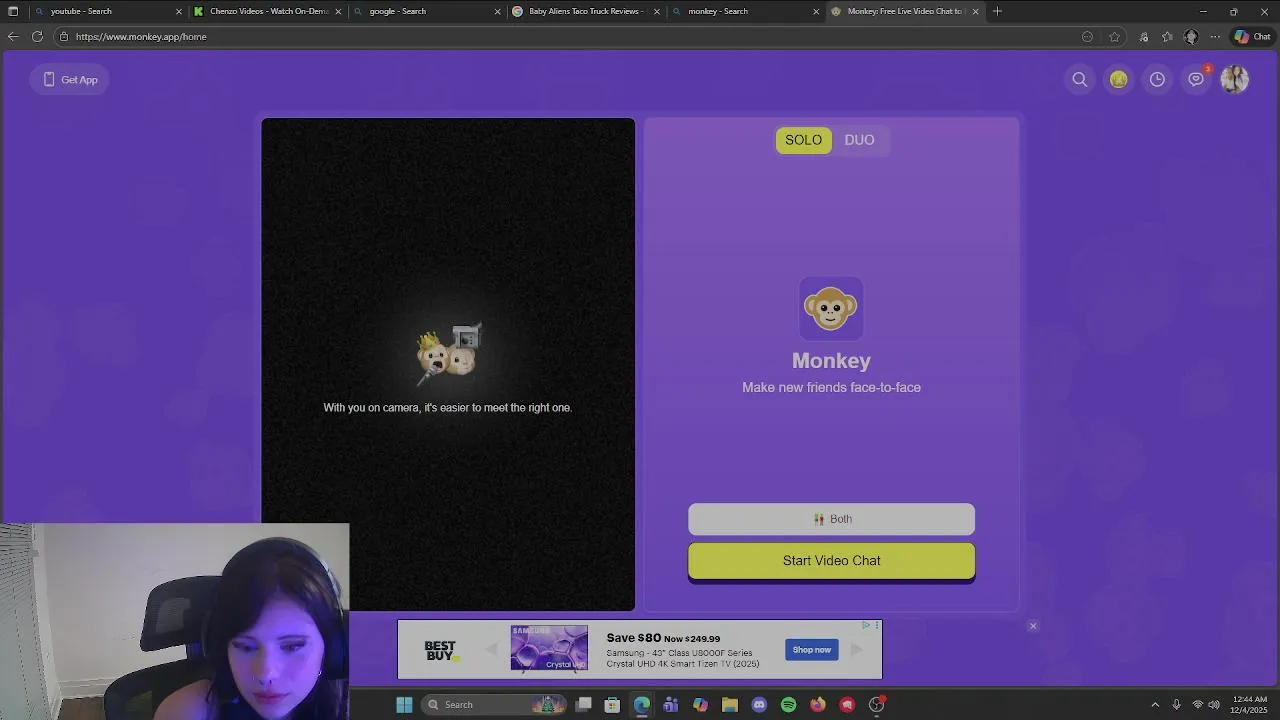The image size is (1280, 720).
Task: Click the Best Buy logo in the ad
Action: [x=440, y=650]
